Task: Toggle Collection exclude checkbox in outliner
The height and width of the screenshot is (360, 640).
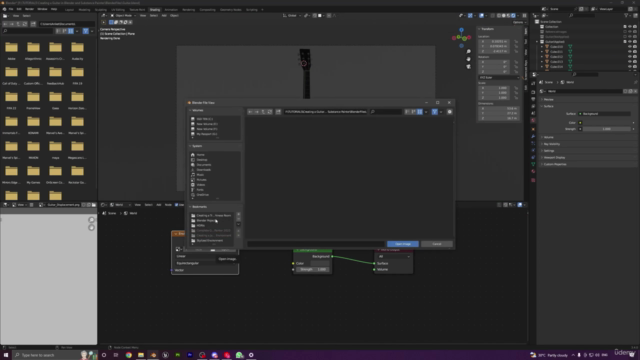Action: tap(624, 27)
